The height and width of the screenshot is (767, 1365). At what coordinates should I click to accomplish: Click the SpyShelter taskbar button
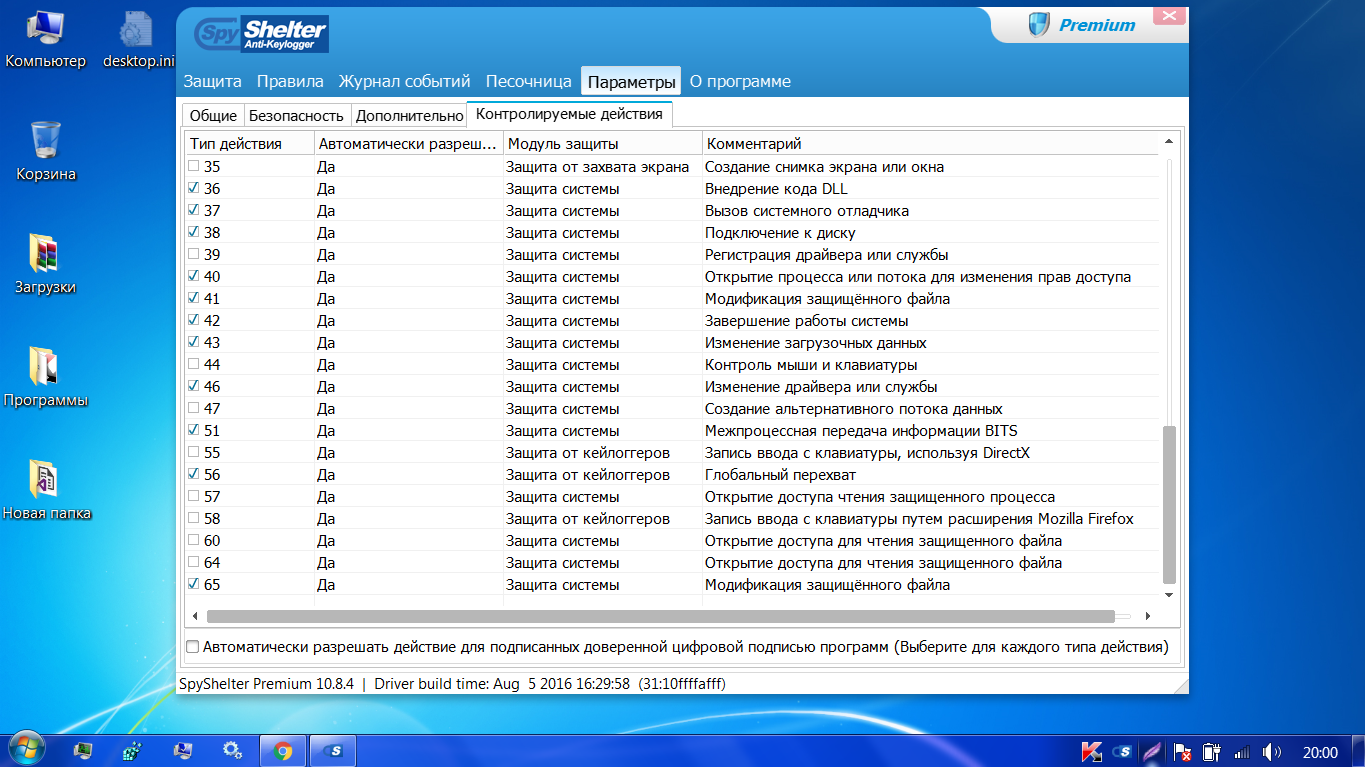(x=333, y=750)
